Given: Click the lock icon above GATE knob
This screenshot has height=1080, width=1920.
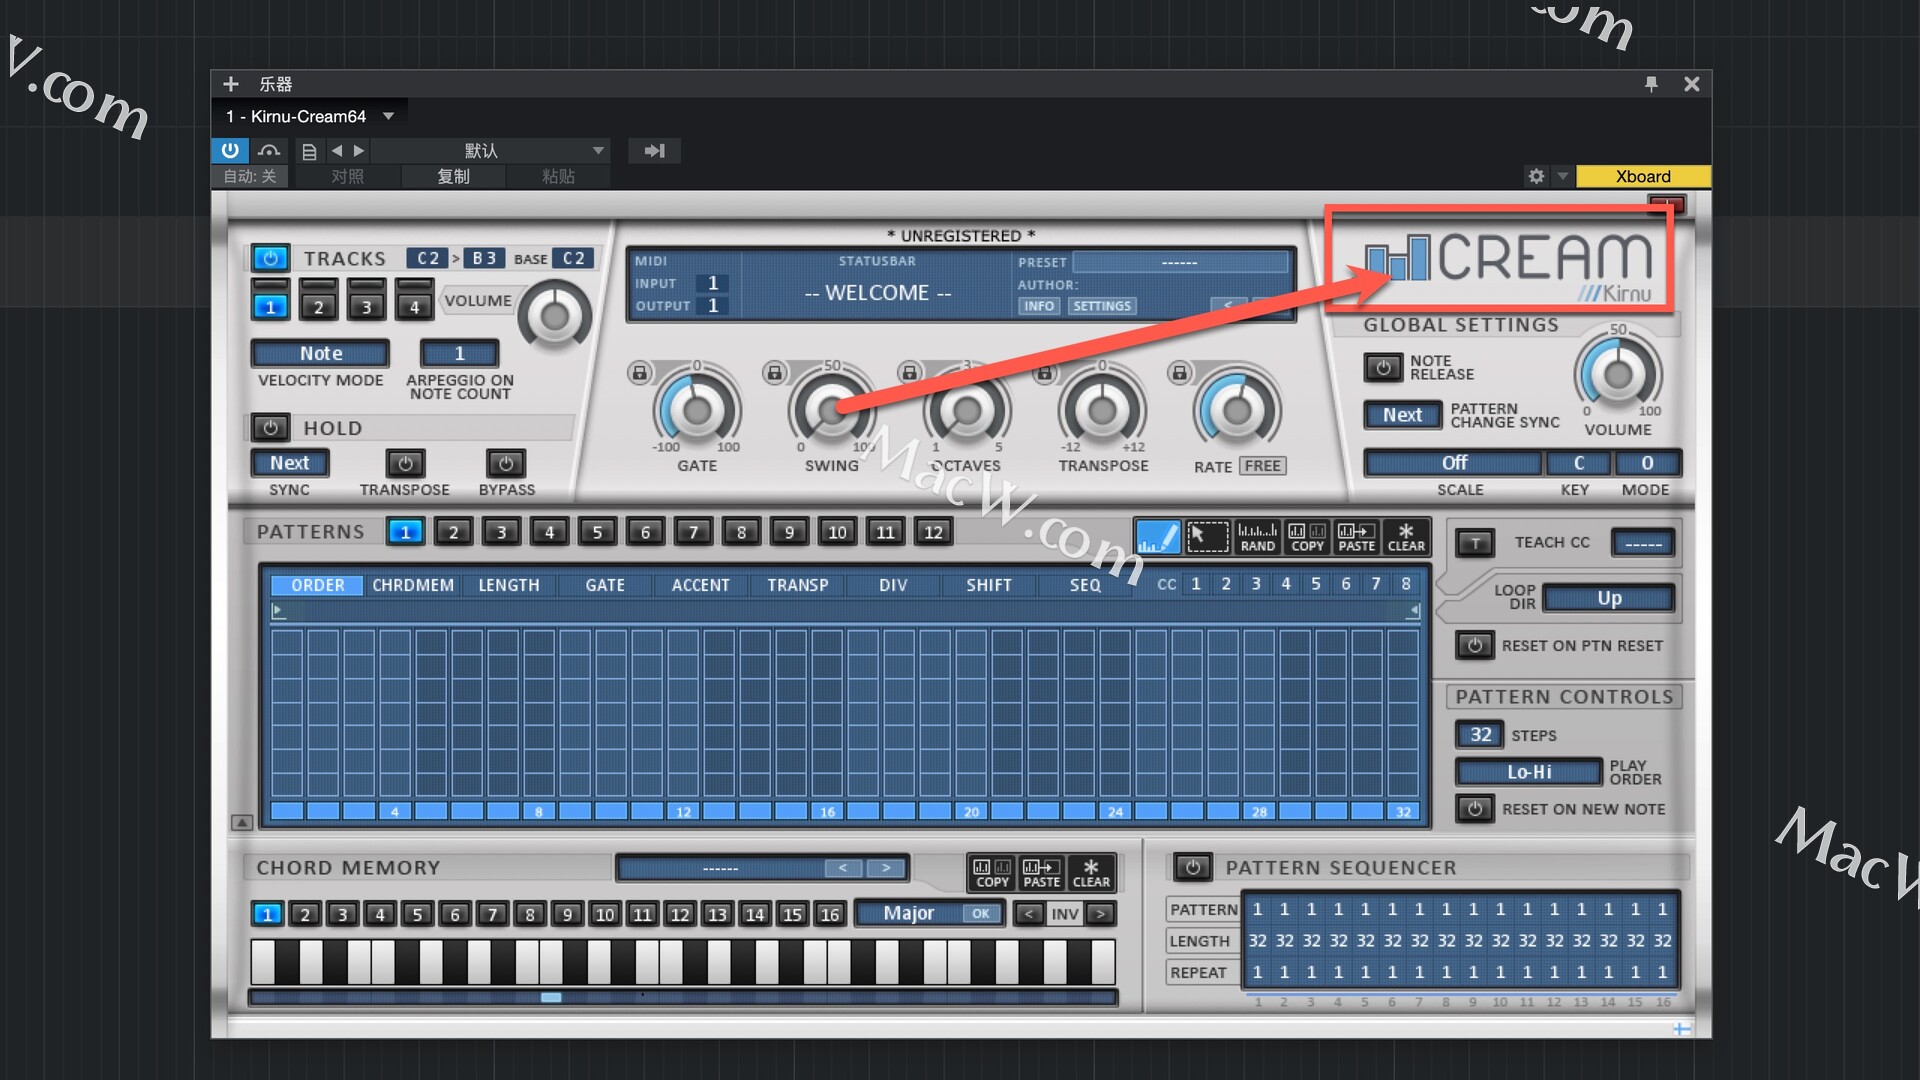Looking at the screenshot, I should point(639,373).
